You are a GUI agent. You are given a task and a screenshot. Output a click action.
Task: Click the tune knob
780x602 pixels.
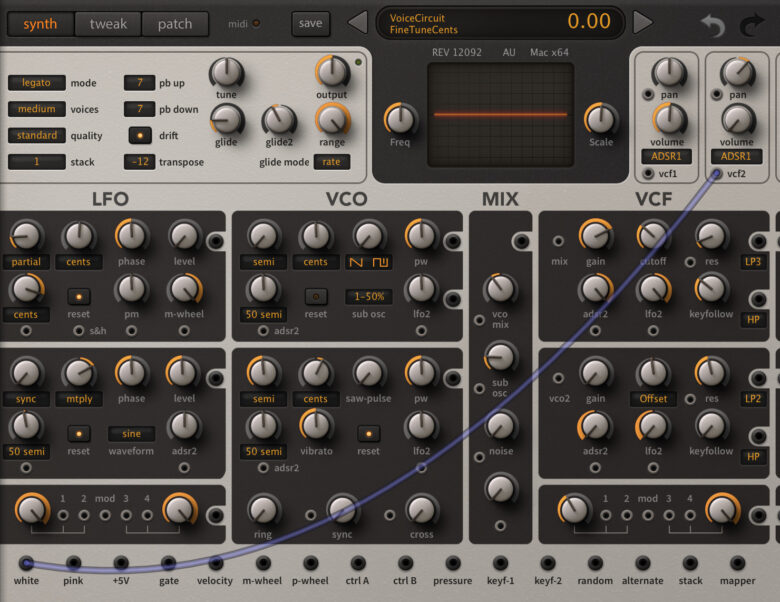(226, 72)
